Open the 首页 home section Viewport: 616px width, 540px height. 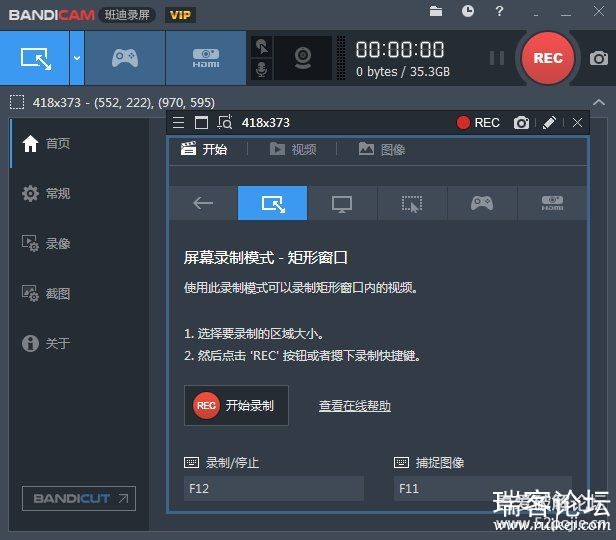[x=46, y=143]
